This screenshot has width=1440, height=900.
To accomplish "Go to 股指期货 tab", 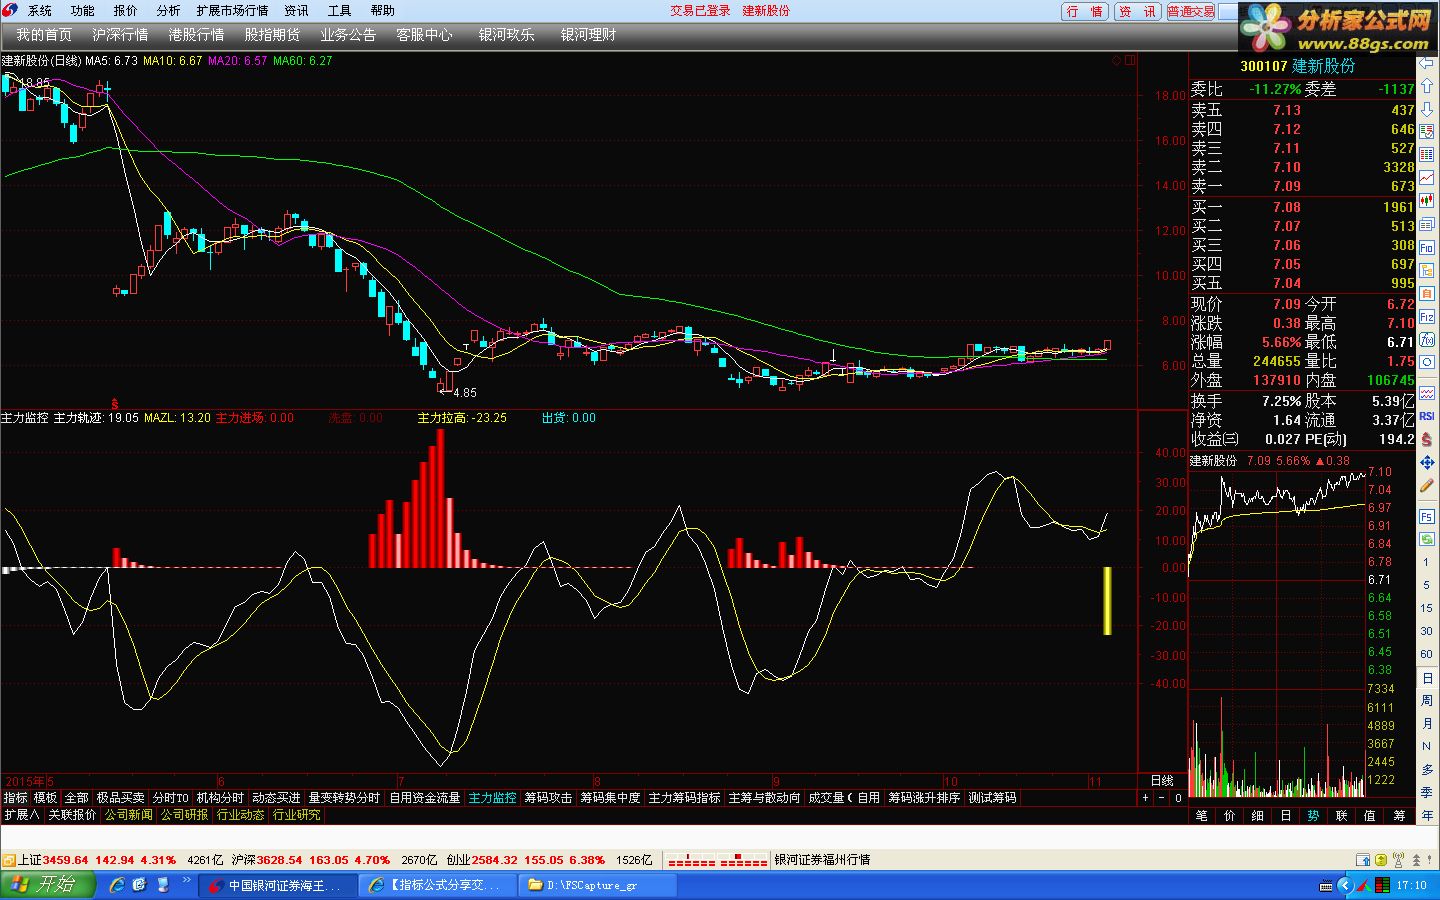I will [x=272, y=35].
